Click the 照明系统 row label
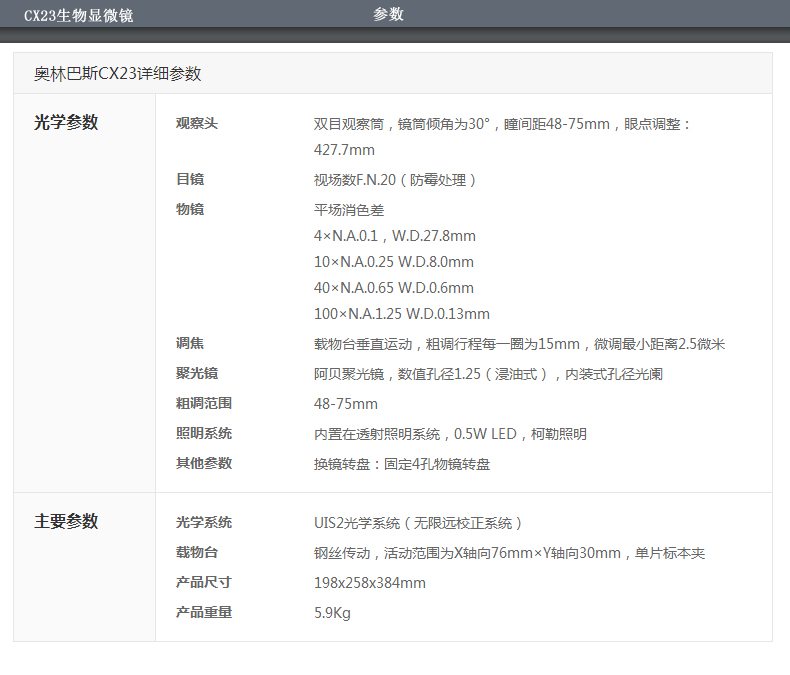 [x=204, y=433]
